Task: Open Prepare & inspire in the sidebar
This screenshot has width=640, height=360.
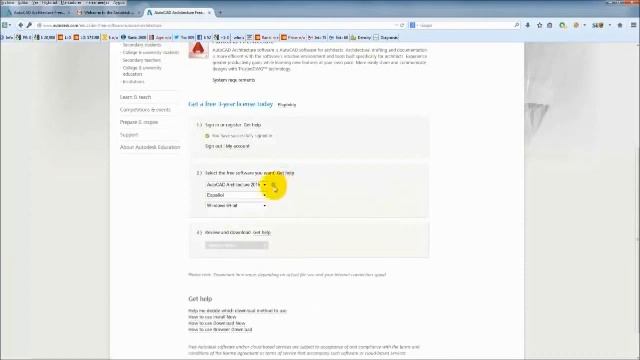Action: (139, 122)
